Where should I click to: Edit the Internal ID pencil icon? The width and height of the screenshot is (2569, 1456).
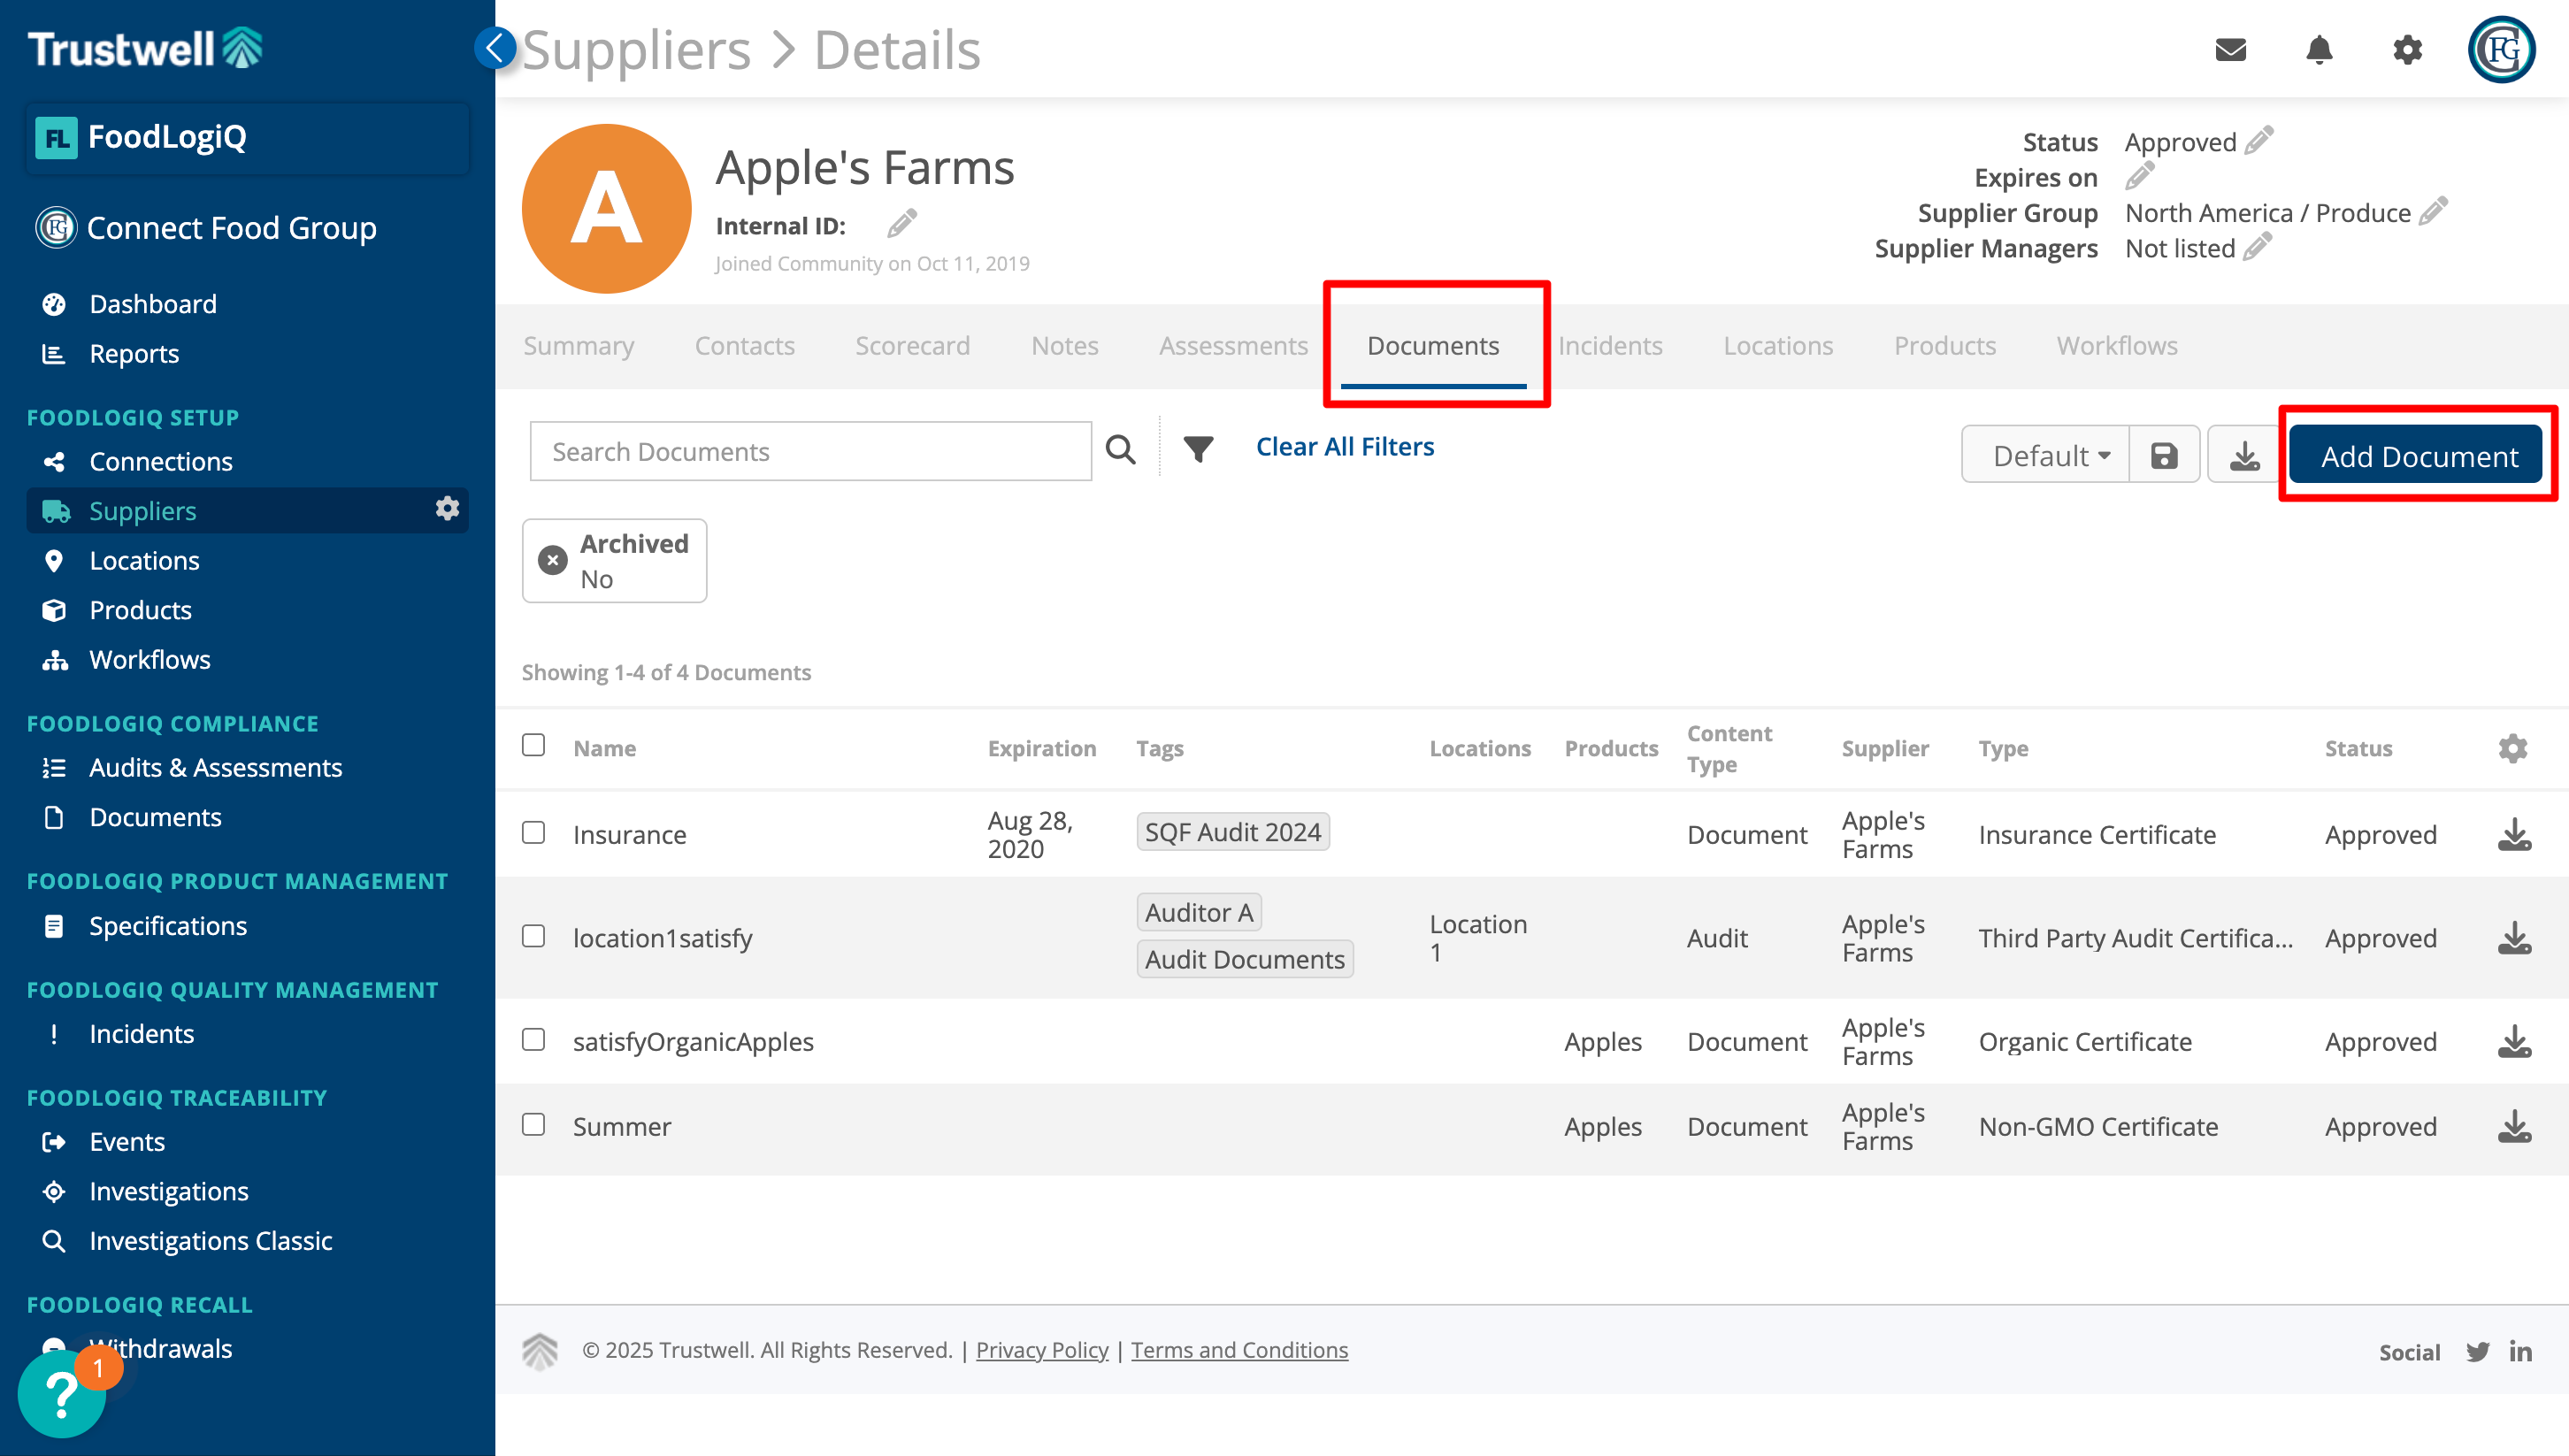[902, 224]
